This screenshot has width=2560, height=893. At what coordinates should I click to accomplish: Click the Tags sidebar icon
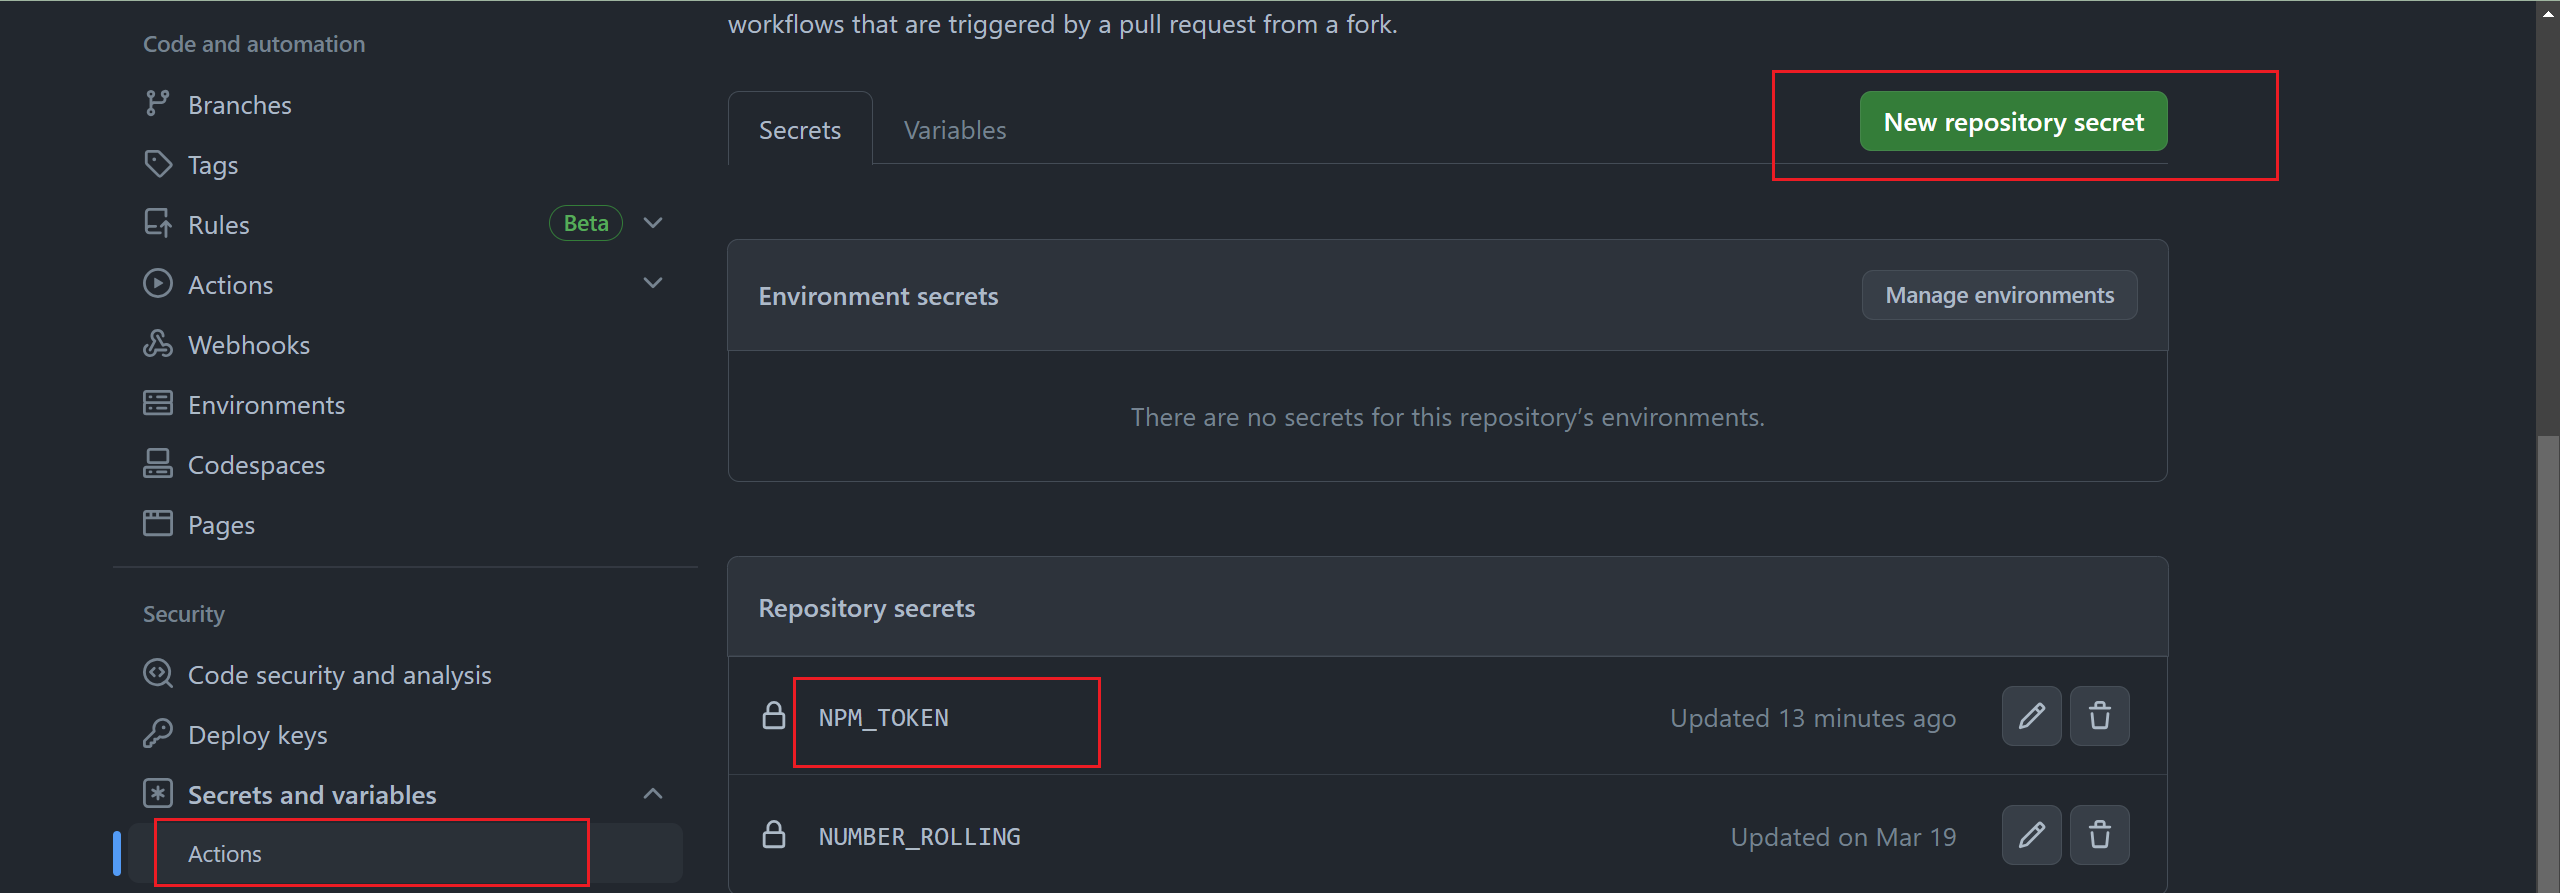click(159, 163)
